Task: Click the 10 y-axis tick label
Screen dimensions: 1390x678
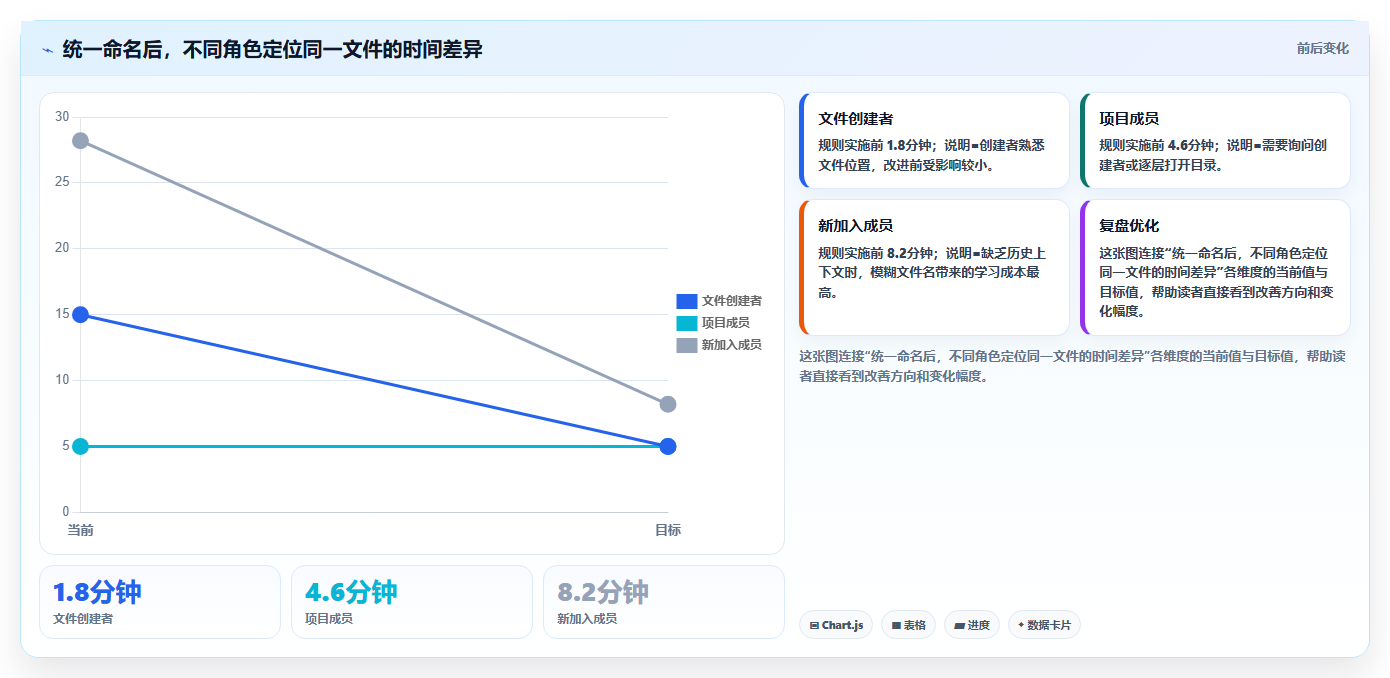Action: click(62, 380)
